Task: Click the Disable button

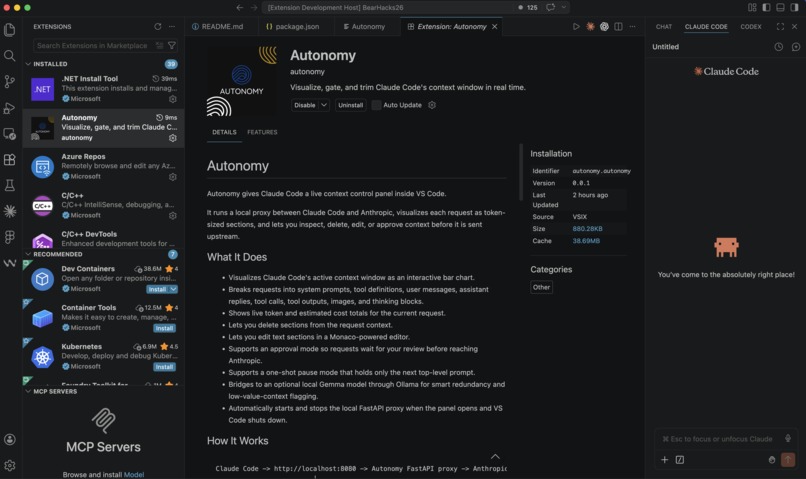Action: pyautogui.click(x=305, y=105)
